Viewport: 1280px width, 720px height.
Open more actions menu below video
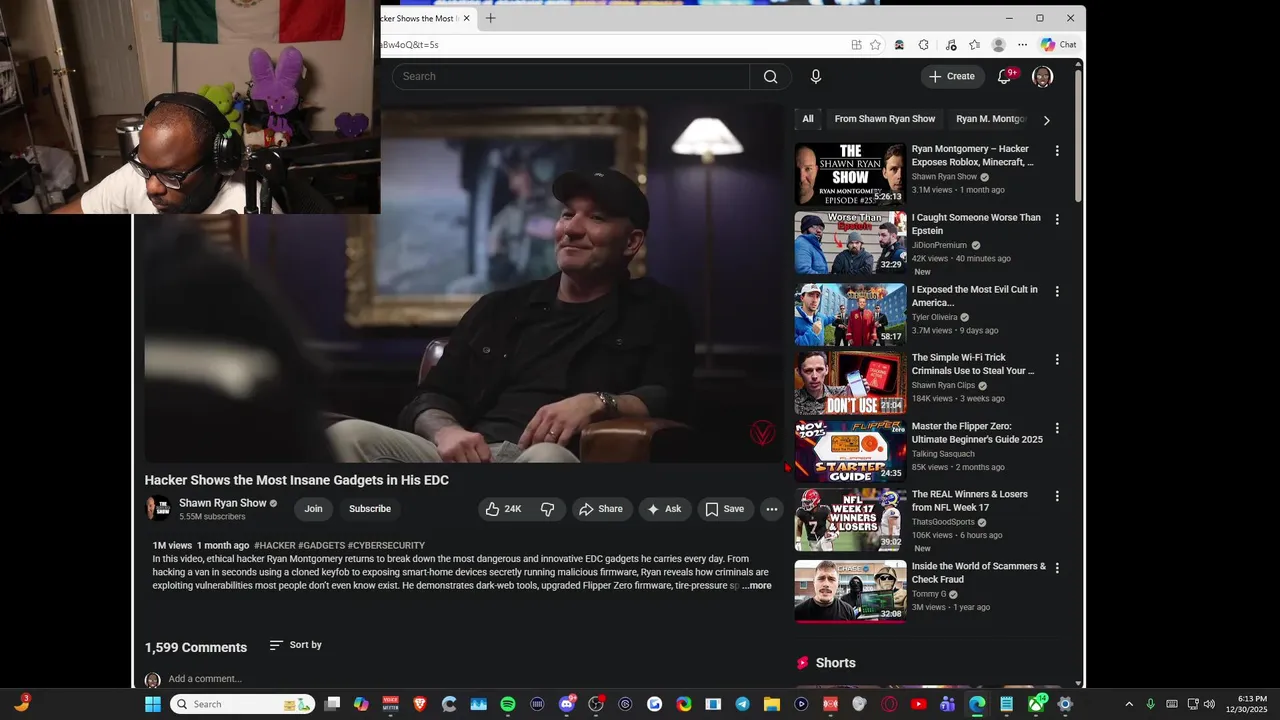(x=771, y=509)
